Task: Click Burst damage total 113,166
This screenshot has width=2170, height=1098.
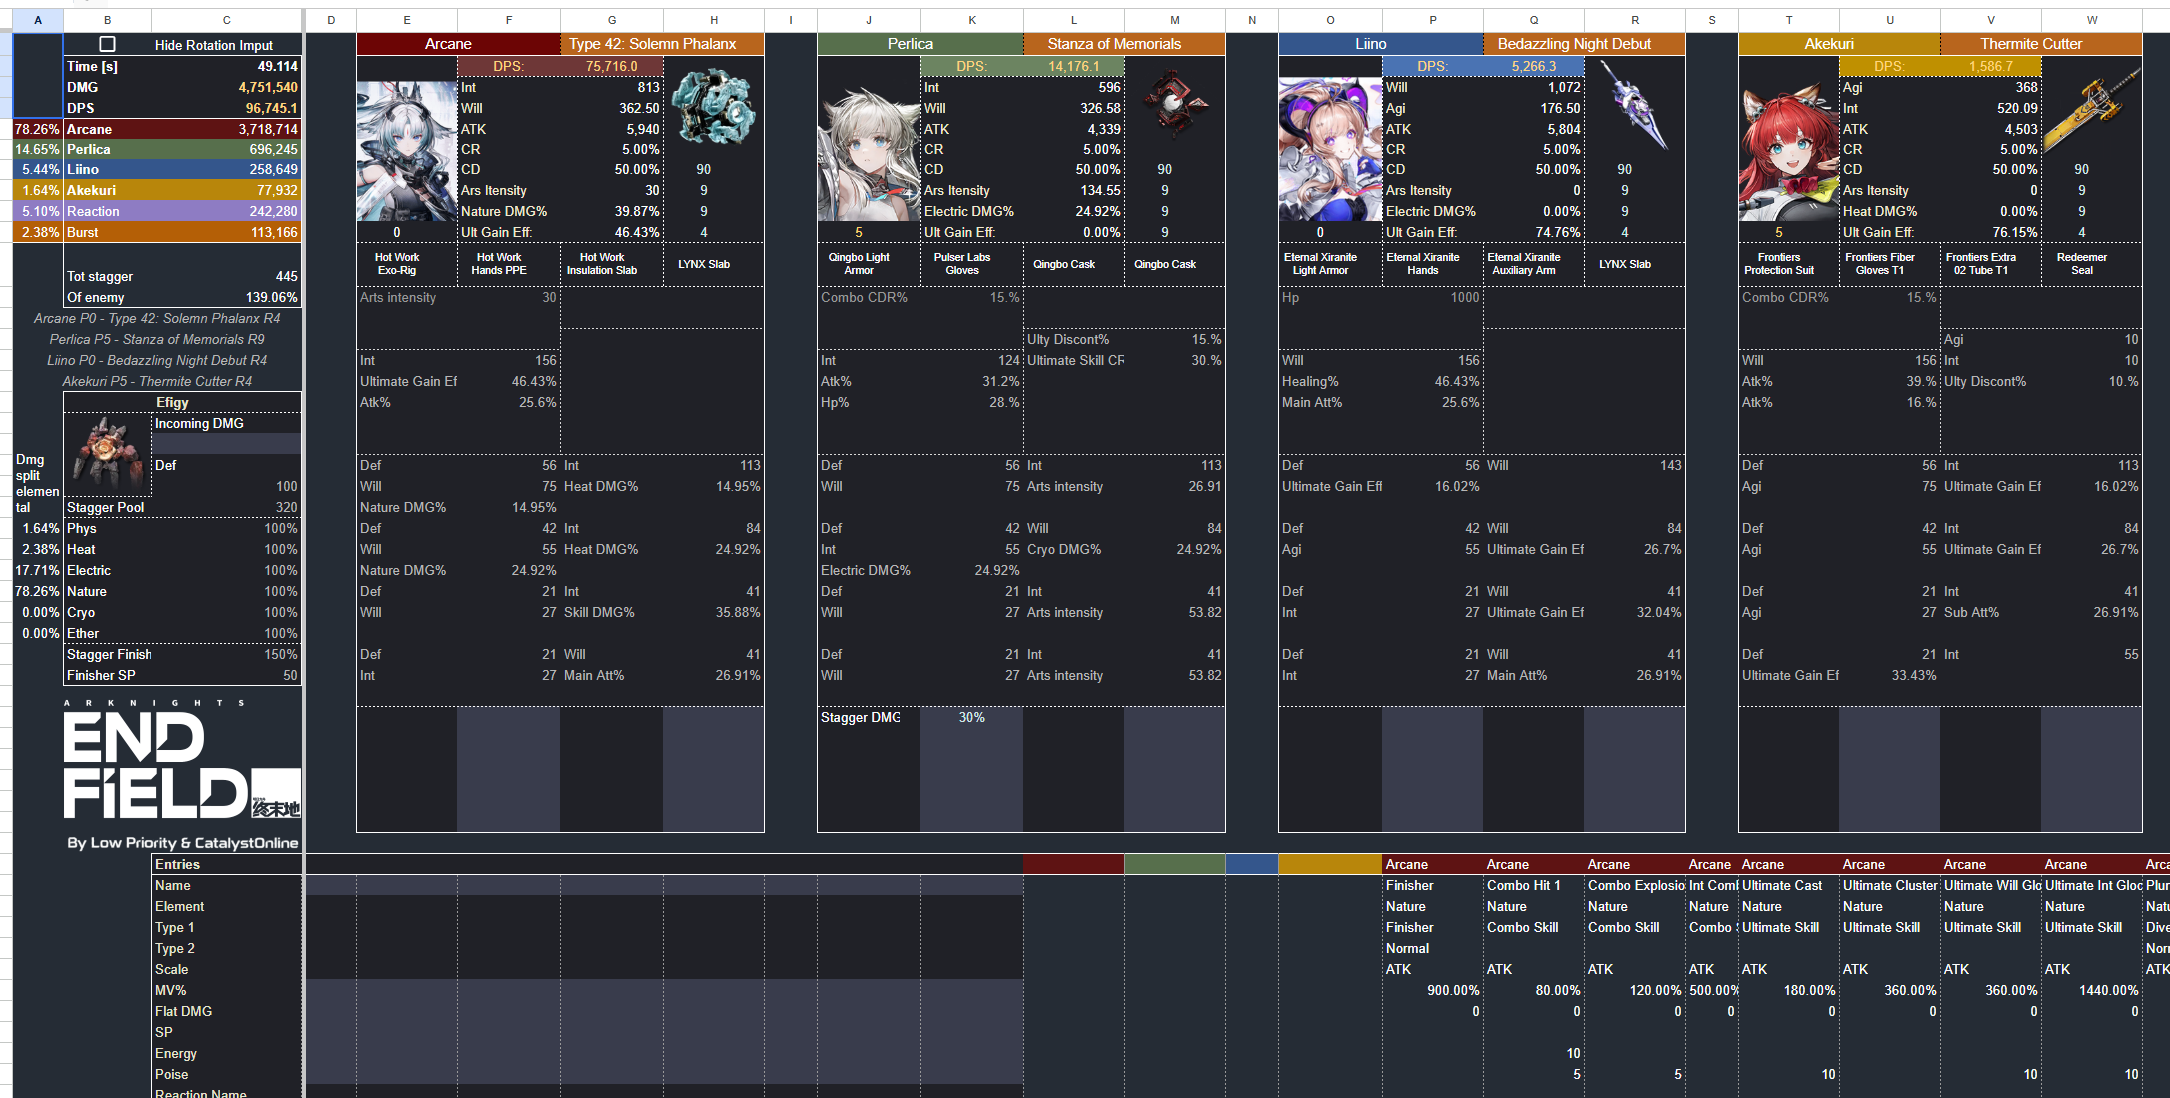Action: 273,232
